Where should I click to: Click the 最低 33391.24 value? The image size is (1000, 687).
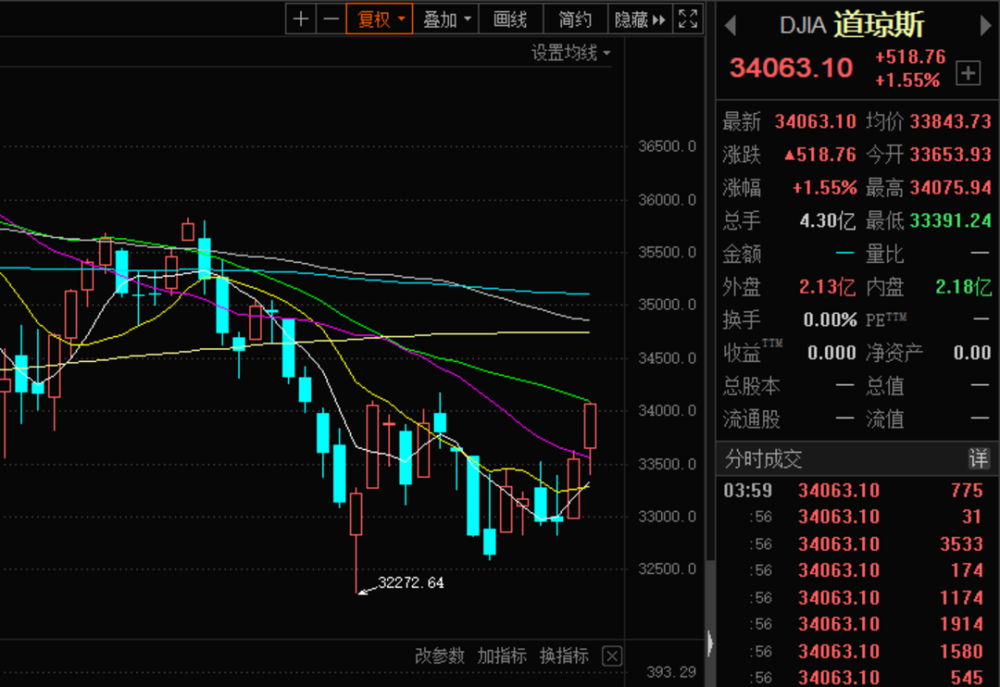[950, 221]
